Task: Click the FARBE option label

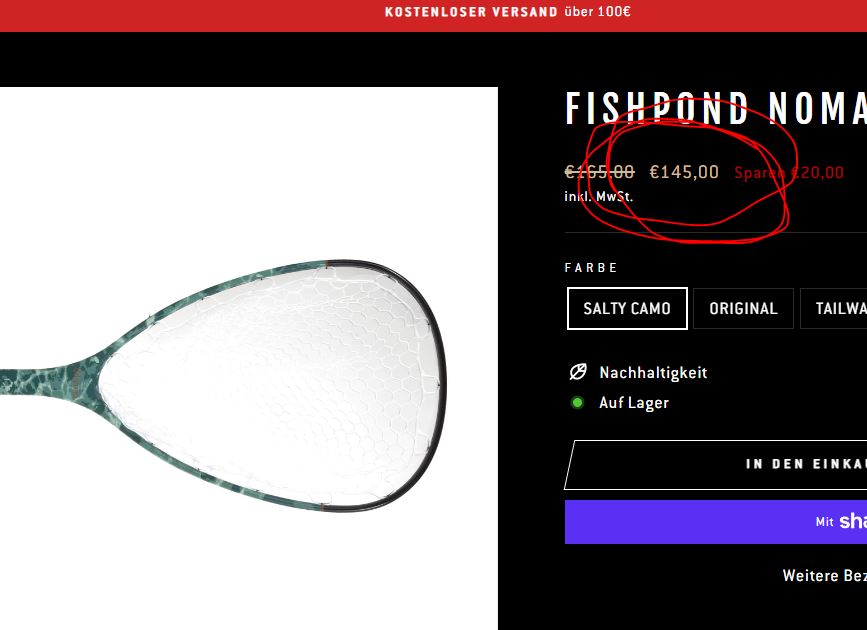Action: 591,268
